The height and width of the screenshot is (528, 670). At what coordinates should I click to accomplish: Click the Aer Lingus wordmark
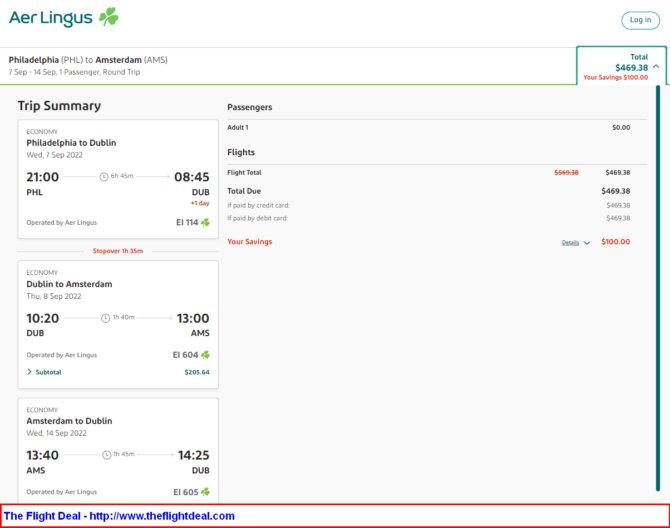pyautogui.click(x=50, y=18)
